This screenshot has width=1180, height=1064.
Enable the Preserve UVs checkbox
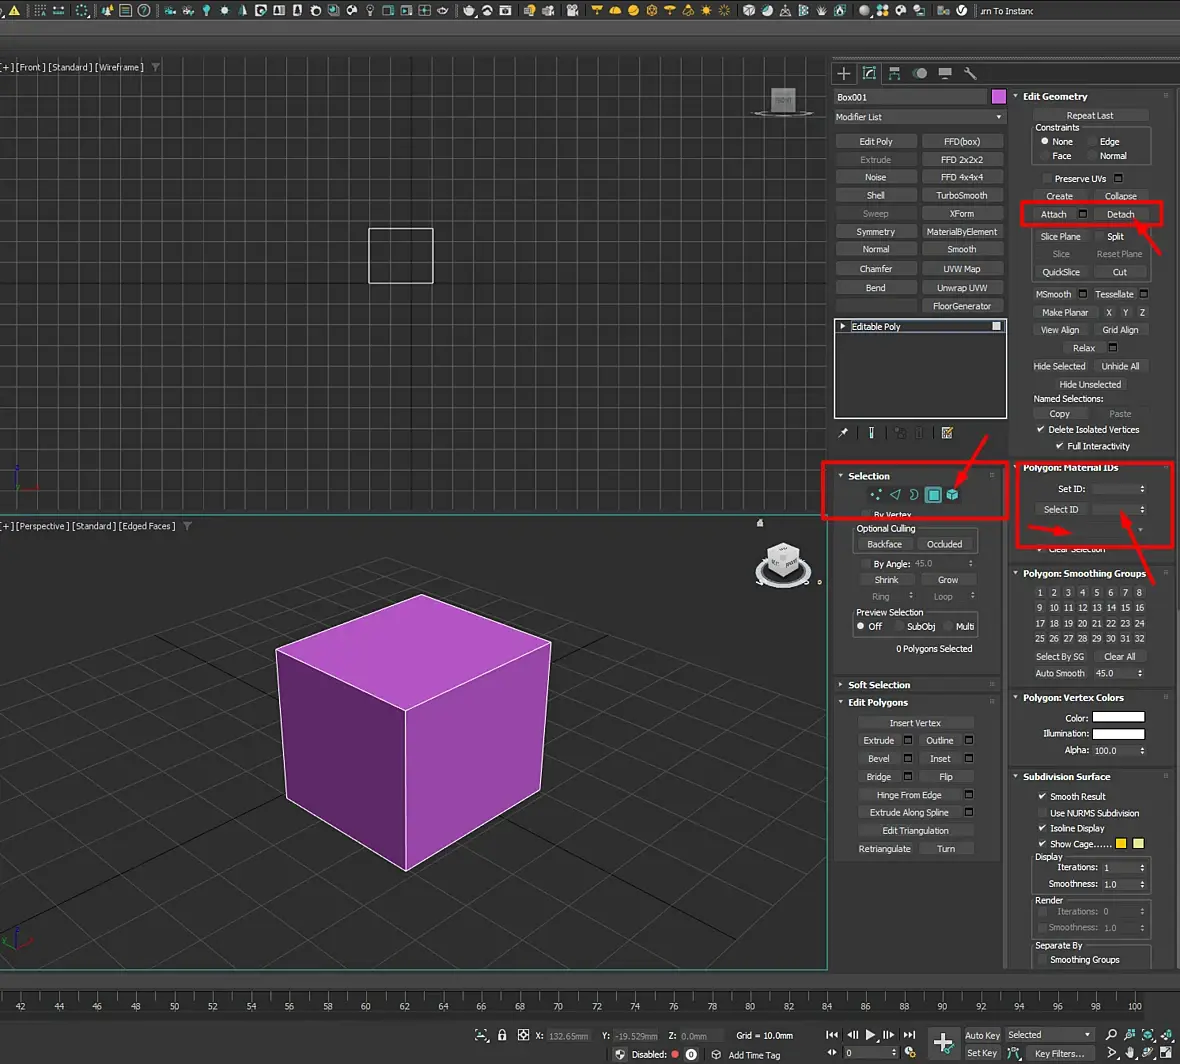click(x=1047, y=179)
